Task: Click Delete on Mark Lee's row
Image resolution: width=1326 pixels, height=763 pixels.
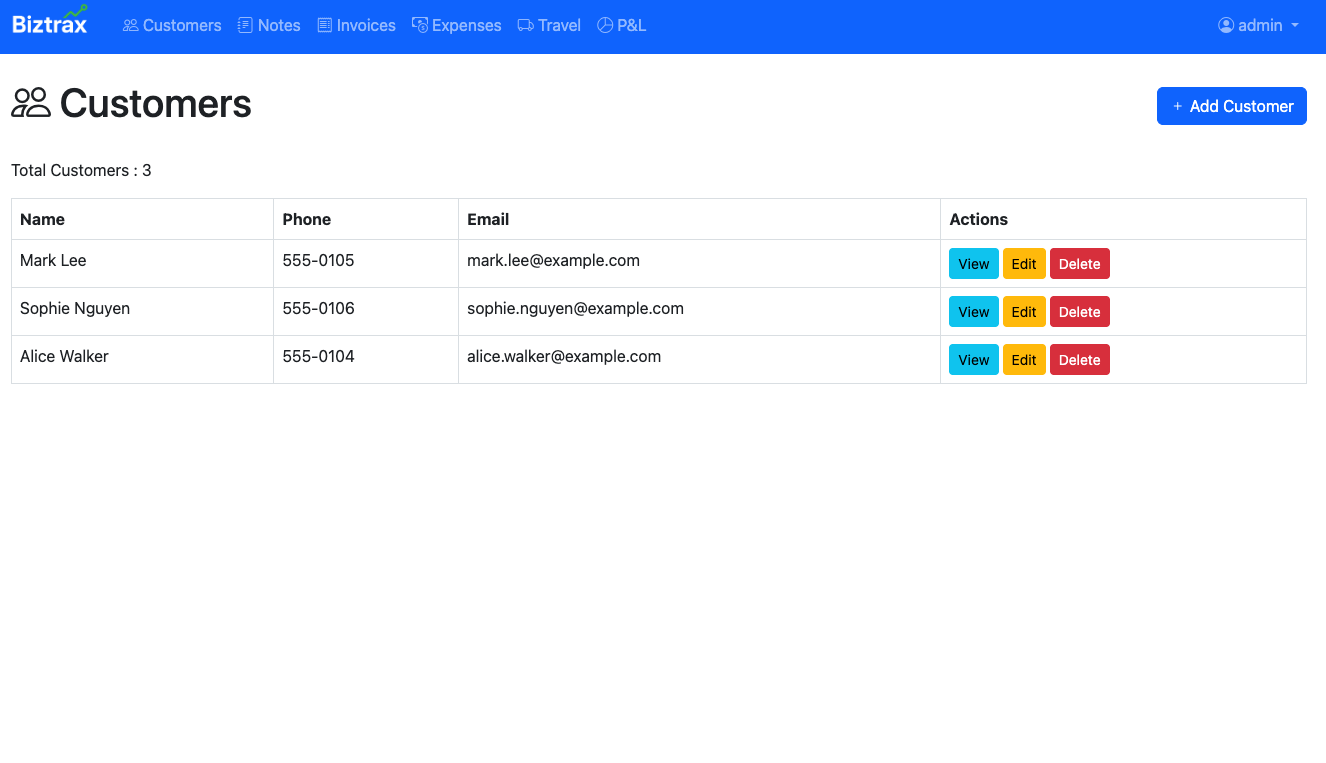Action: [x=1080, y=263]
